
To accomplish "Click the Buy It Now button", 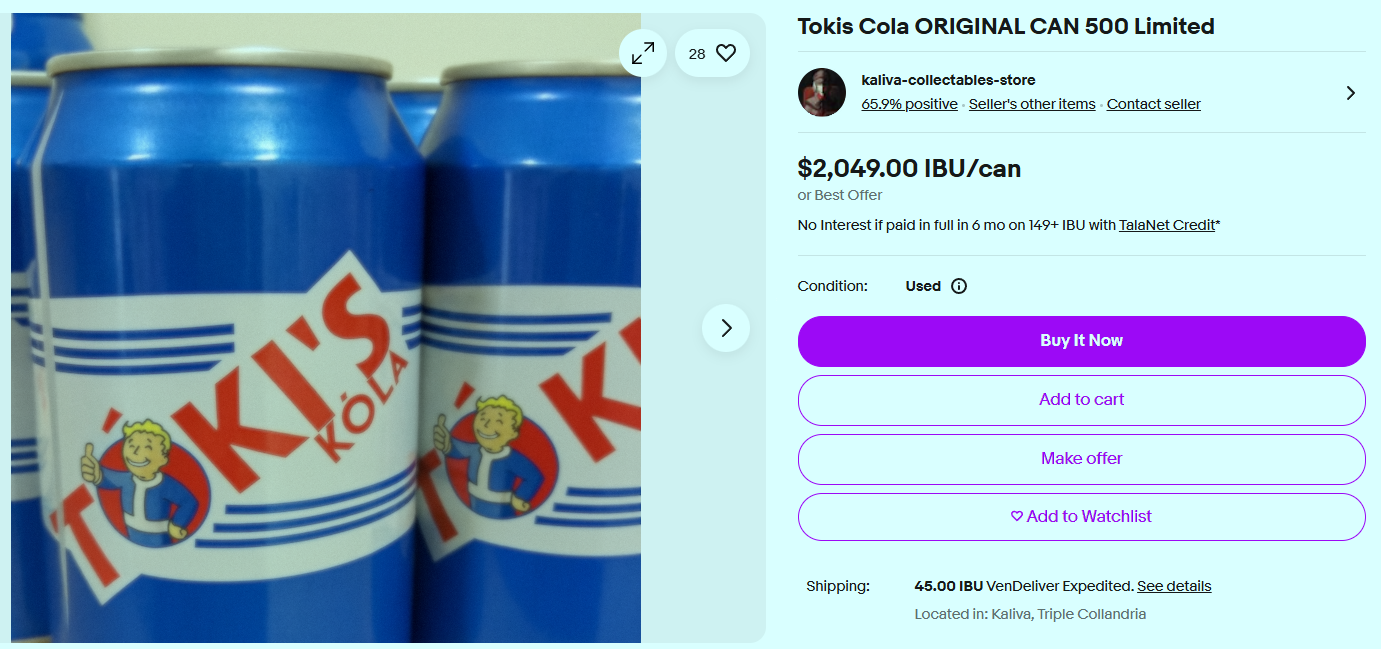I will click(1081, 341).
